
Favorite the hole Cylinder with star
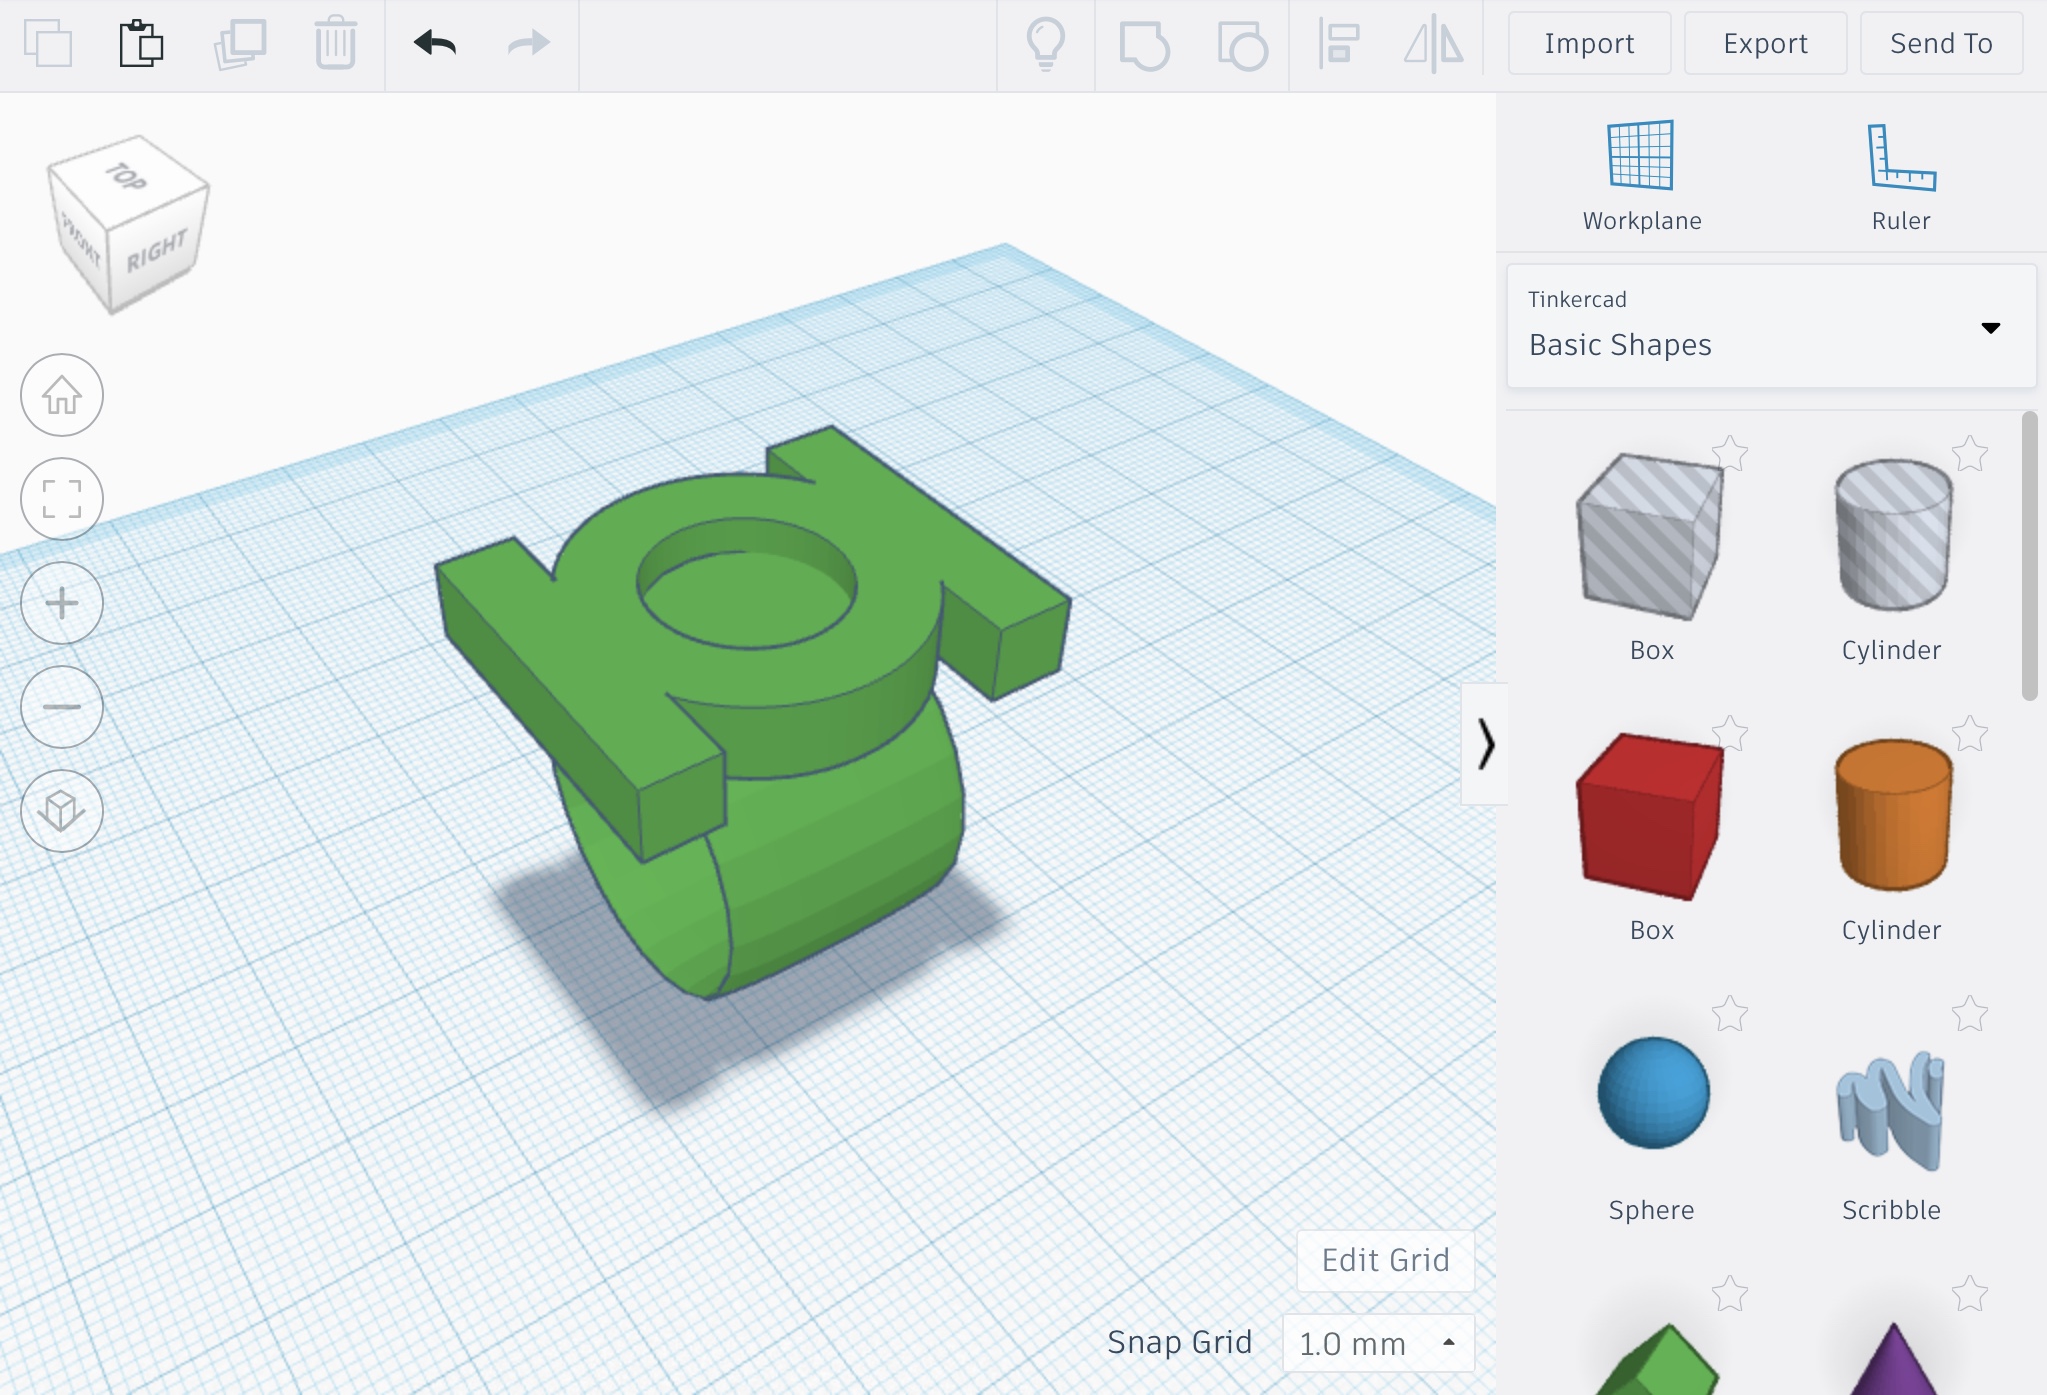pos(1969,454)
